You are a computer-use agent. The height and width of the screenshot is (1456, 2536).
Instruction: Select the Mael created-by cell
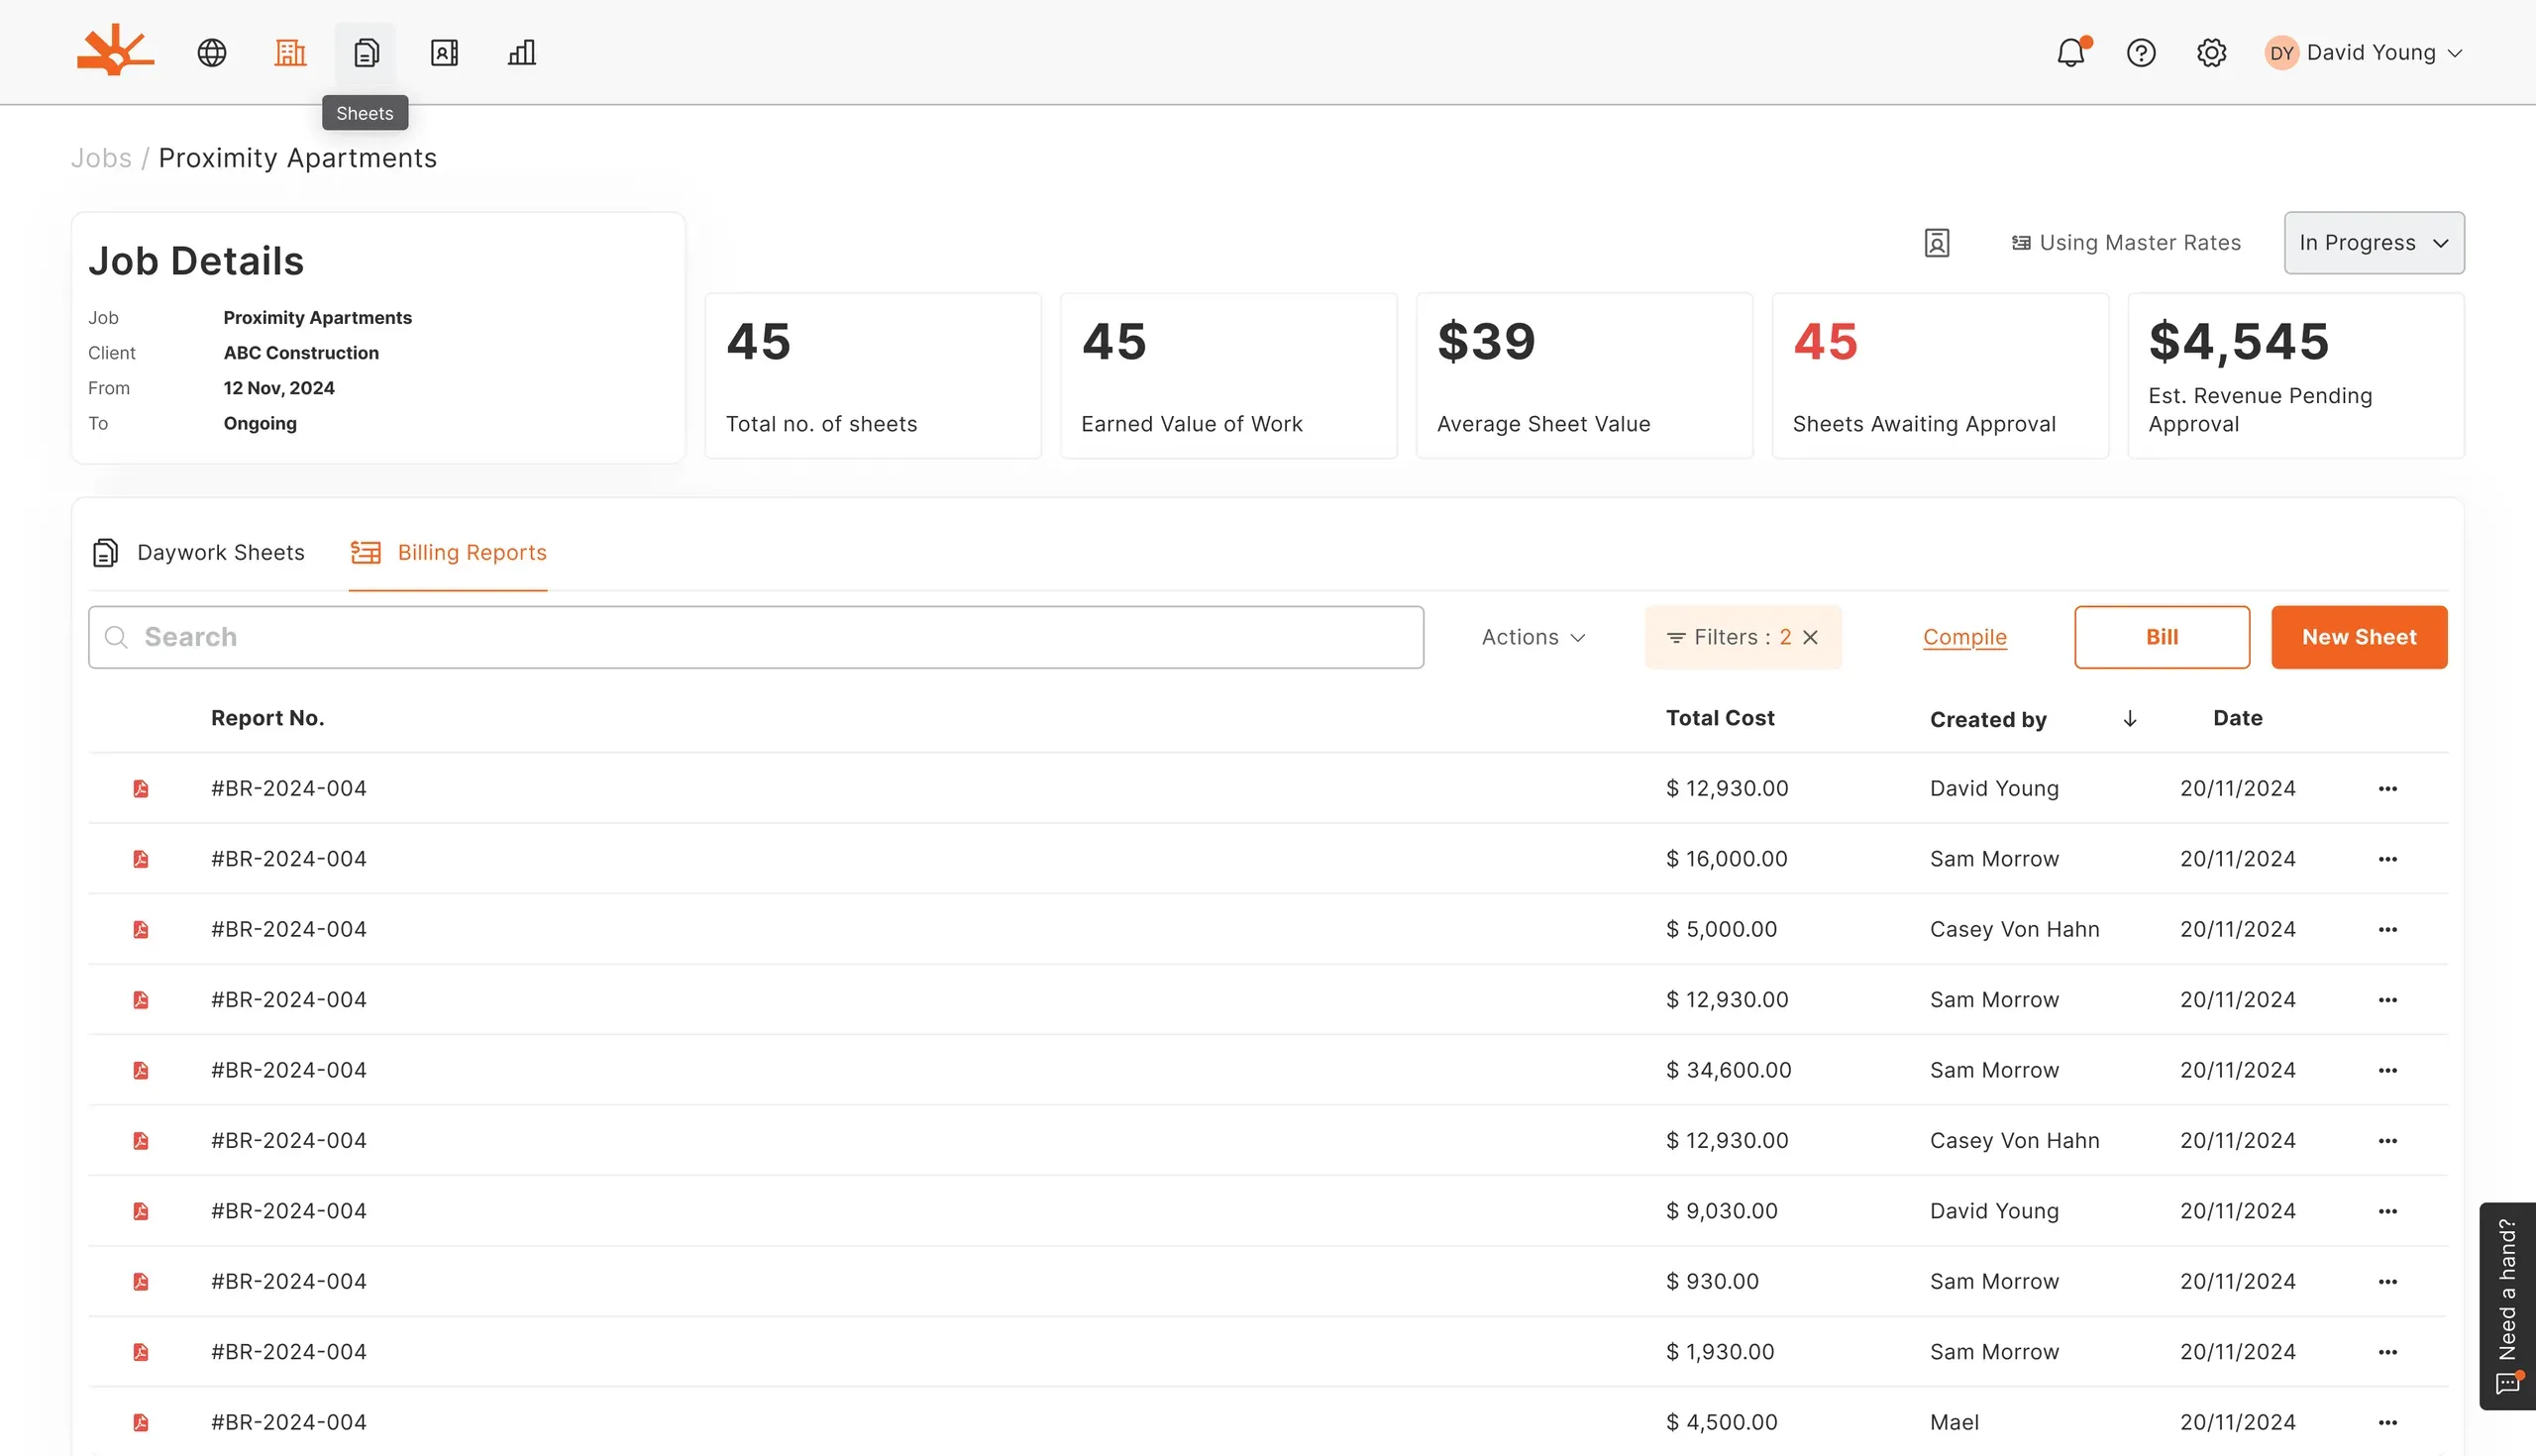click(x=1955, y=1422)
